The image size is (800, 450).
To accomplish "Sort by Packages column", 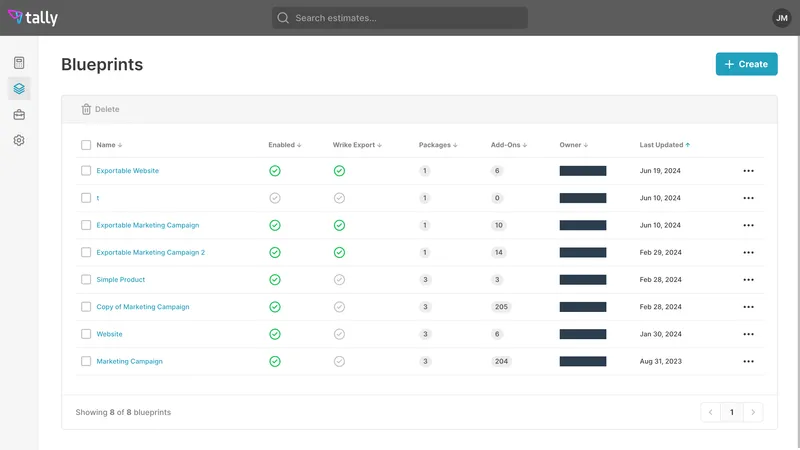I will pos(438,145).
